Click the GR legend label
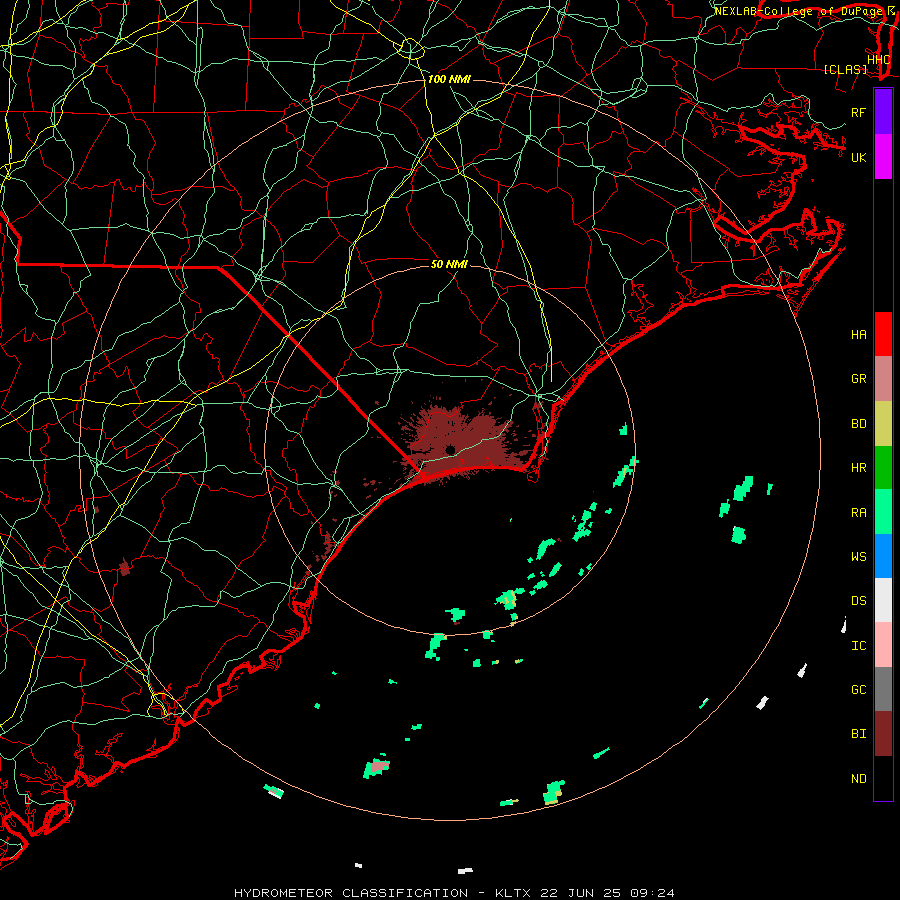 pos(859,379)
